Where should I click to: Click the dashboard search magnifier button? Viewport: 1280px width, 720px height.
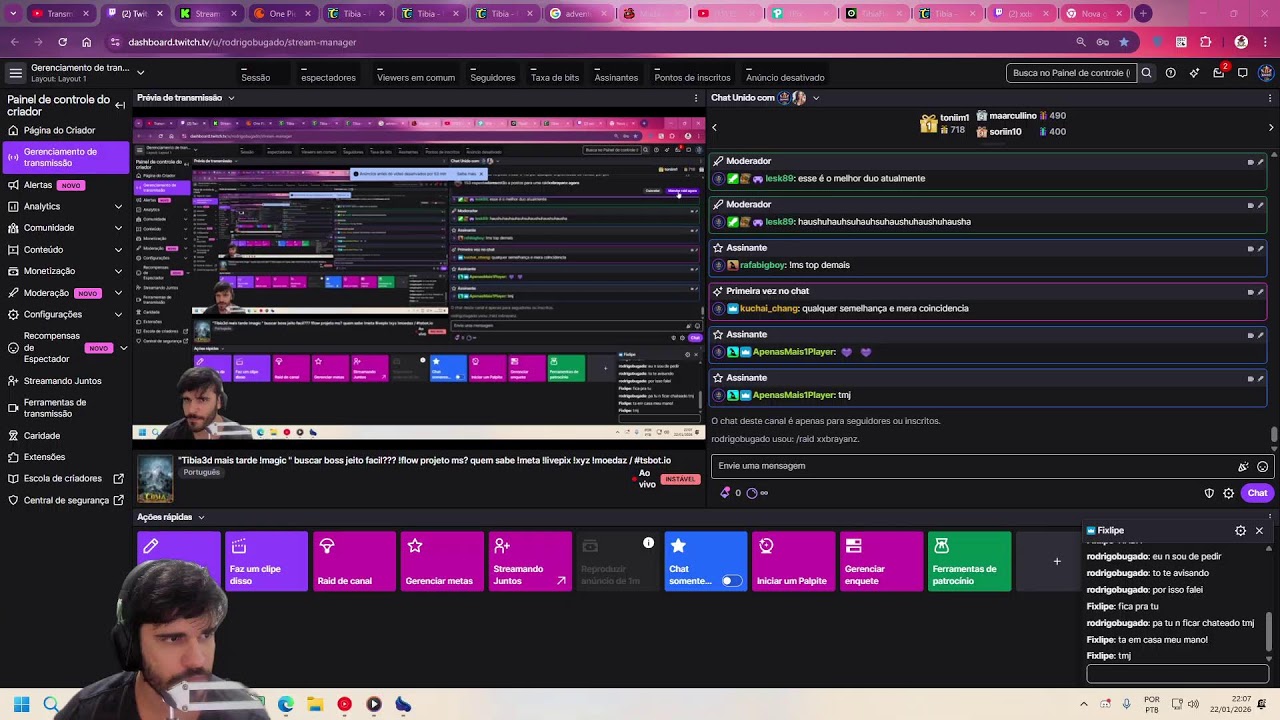[1147, 73]
